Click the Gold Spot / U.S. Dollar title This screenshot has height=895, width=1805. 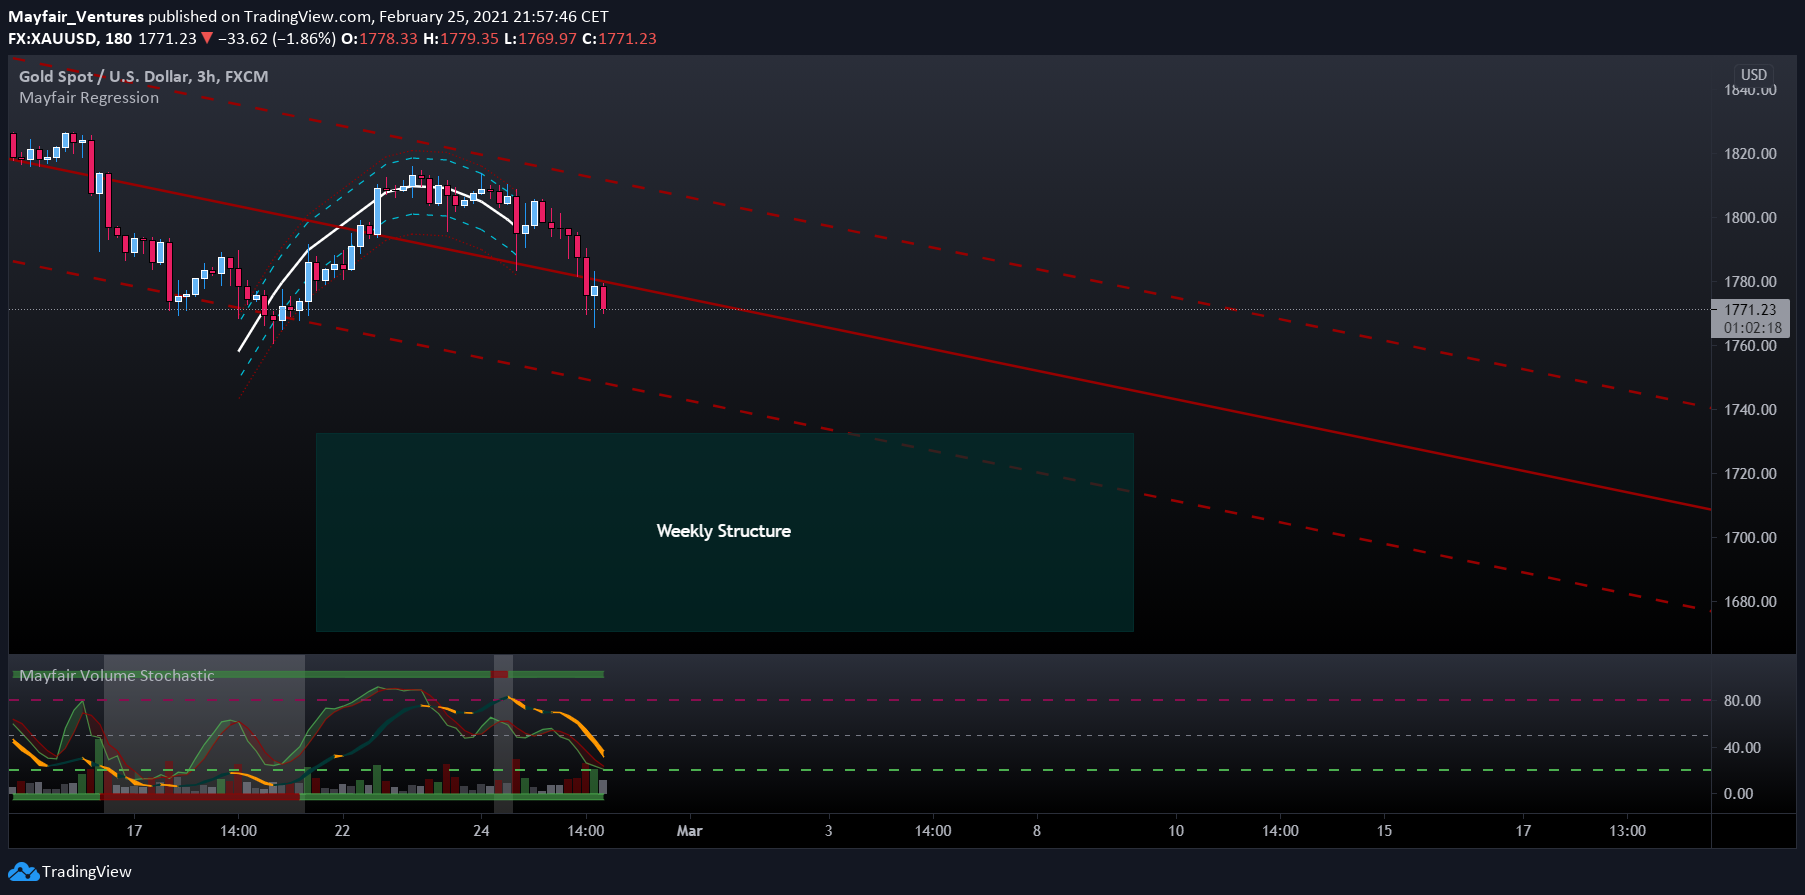click(x=143, y=77)
